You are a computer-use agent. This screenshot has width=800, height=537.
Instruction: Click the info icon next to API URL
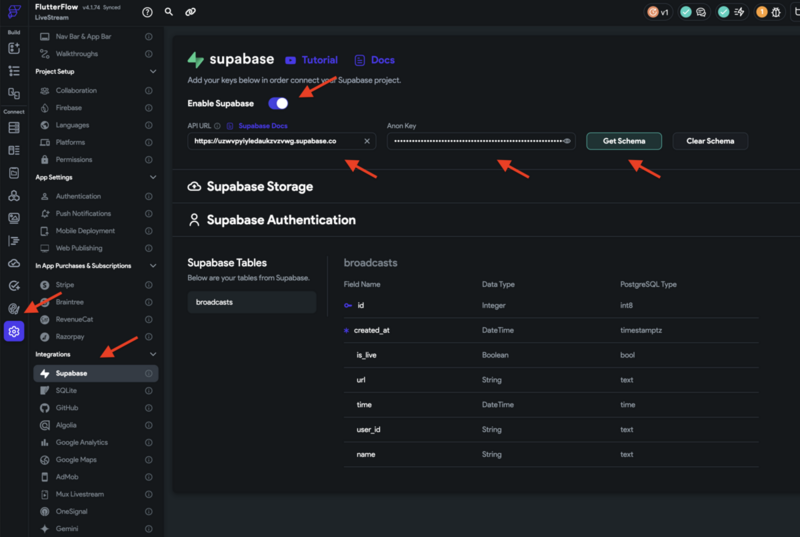point(217,126)
